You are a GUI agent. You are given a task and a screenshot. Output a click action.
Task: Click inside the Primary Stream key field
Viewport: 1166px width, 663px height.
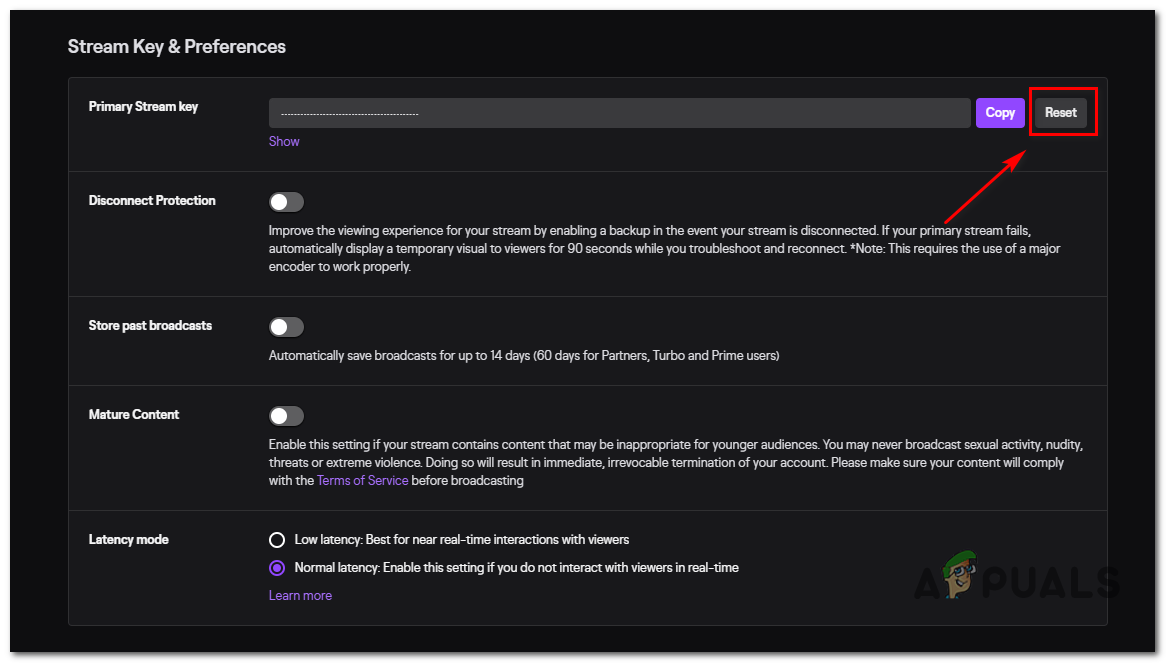(619, 113)
